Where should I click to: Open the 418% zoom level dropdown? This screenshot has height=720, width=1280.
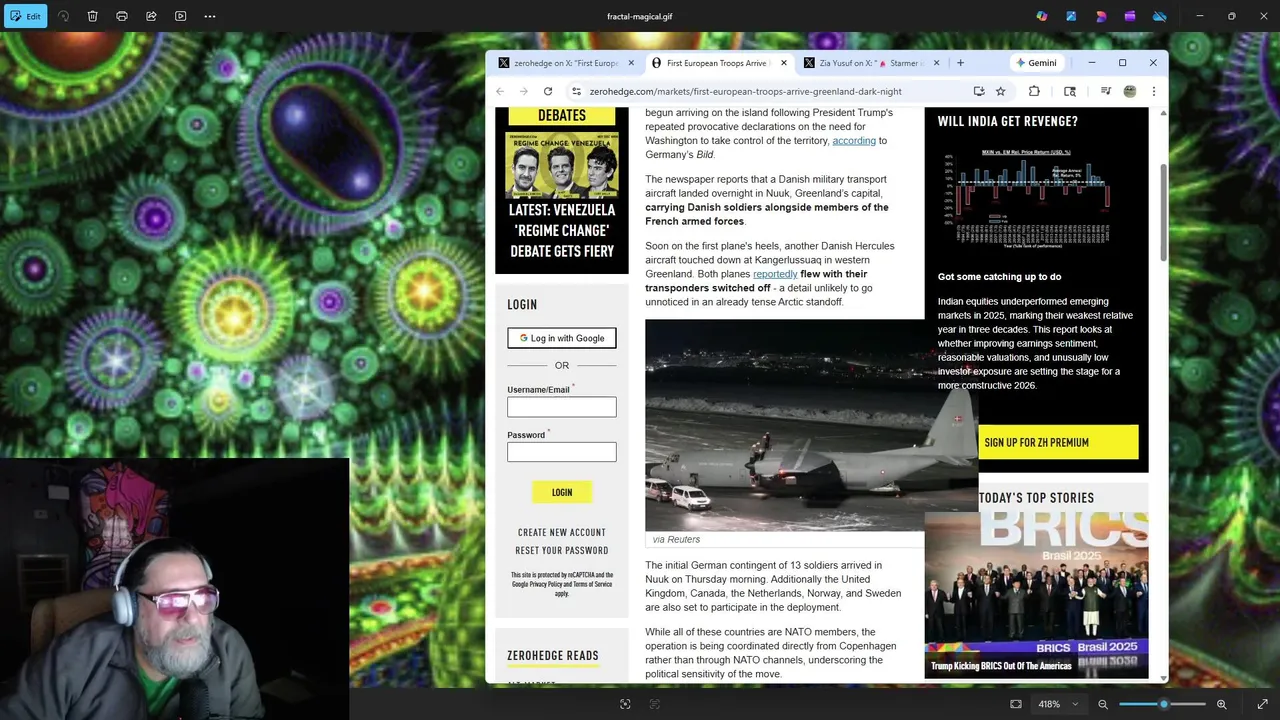point(1058,704)
